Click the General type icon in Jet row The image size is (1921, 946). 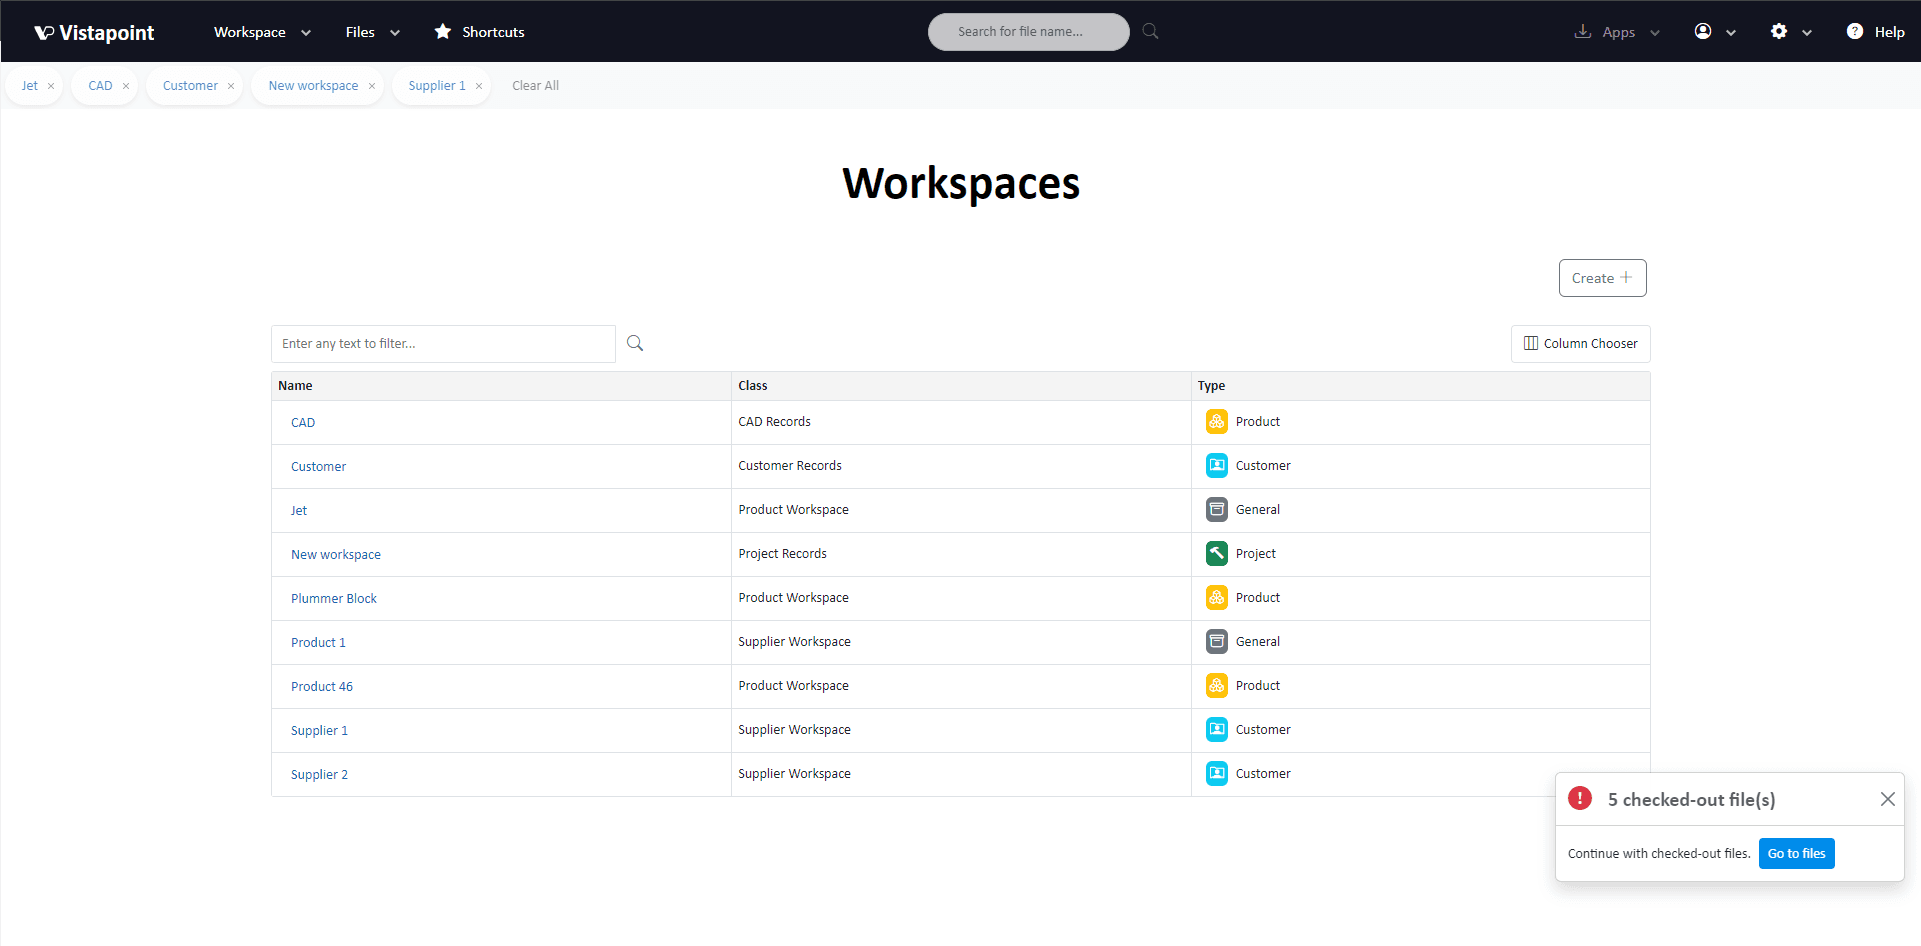point(1216,510)
